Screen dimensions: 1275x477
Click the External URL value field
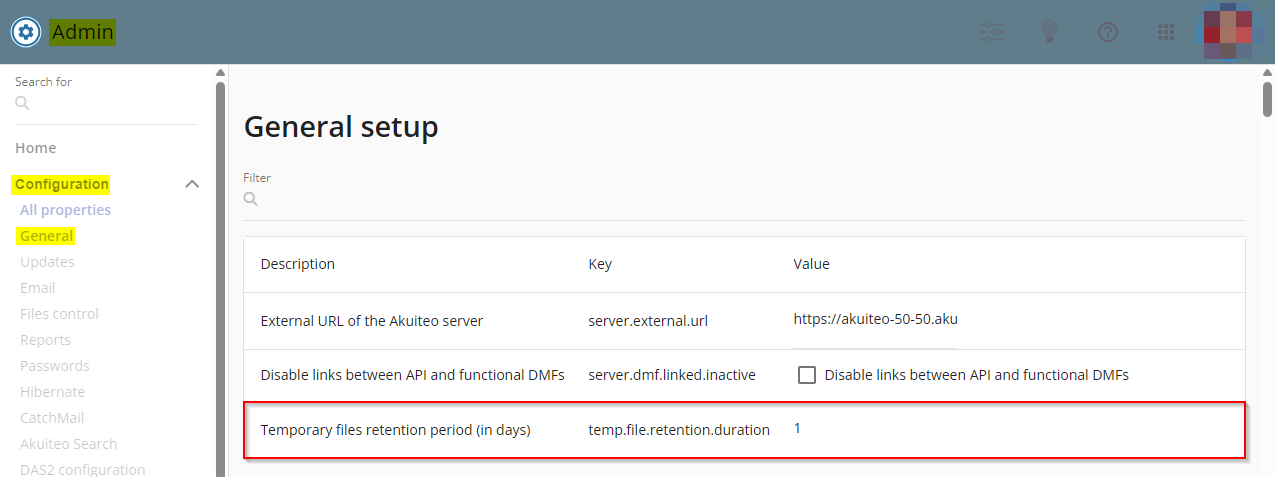(874, 320)
